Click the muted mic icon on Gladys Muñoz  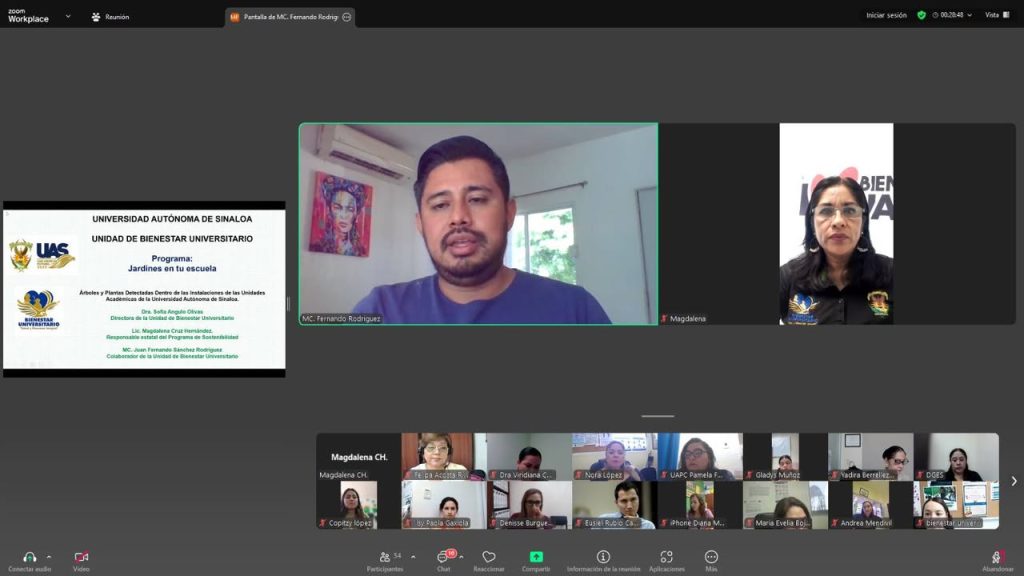coord(749,475)
